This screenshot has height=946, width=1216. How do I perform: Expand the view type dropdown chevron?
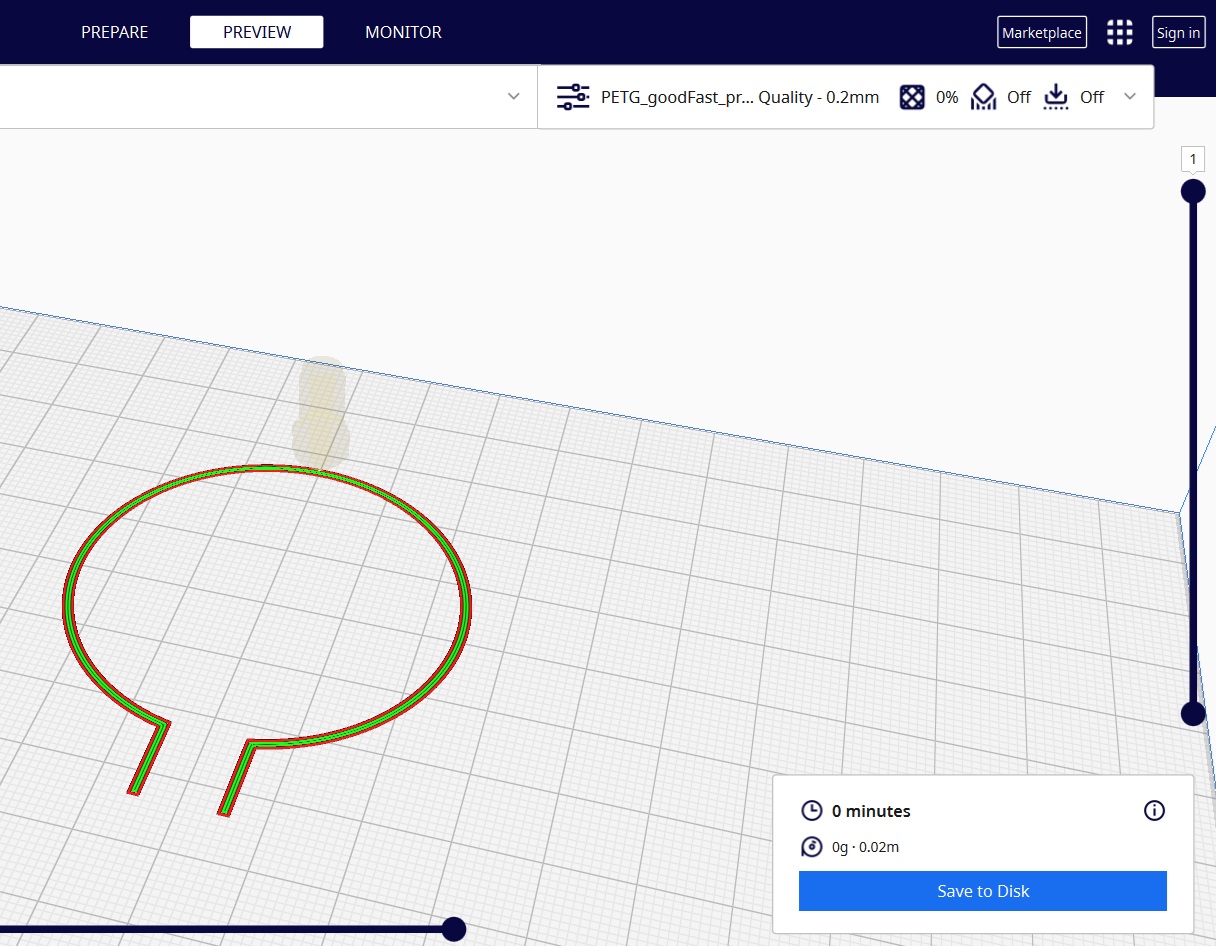pyautogui.click(x=513, y=96)
